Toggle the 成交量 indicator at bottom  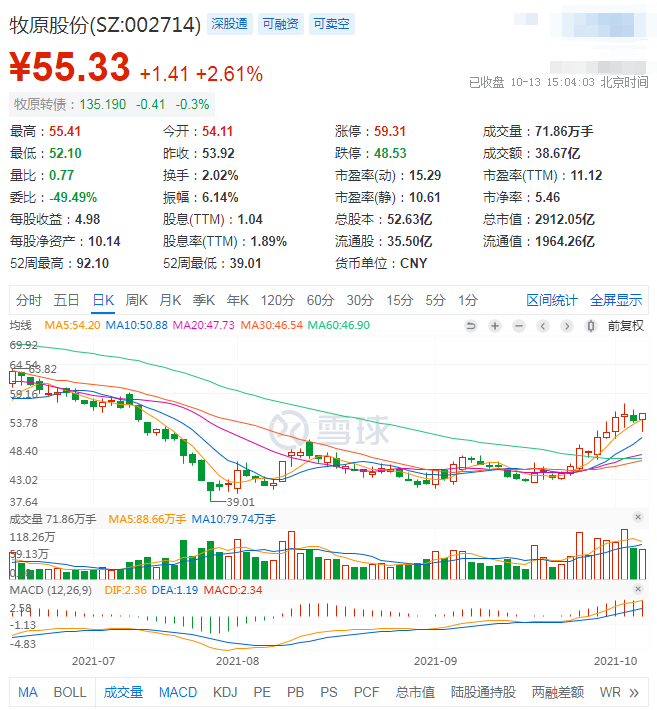pyautogui.click(x=123, y=693)
